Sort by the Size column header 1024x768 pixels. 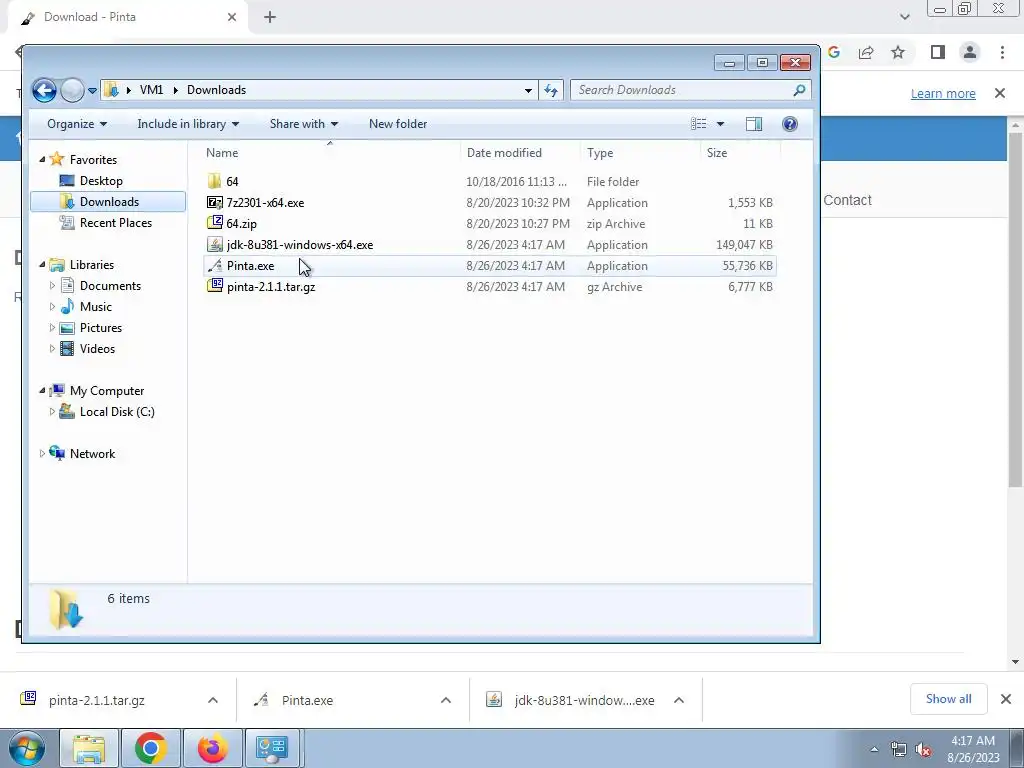pyautogui.click(x=740, y=153)
